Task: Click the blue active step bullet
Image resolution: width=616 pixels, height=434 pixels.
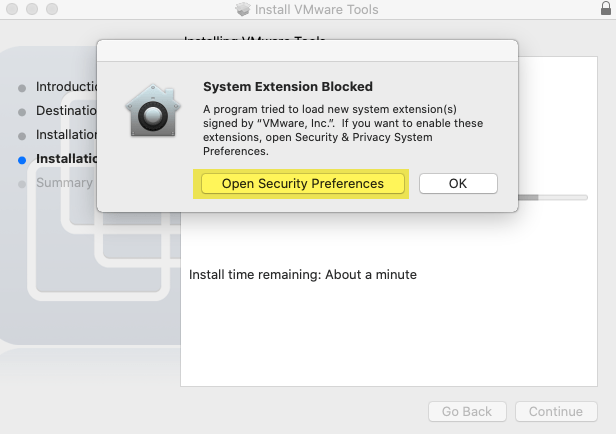Action: 22,160
